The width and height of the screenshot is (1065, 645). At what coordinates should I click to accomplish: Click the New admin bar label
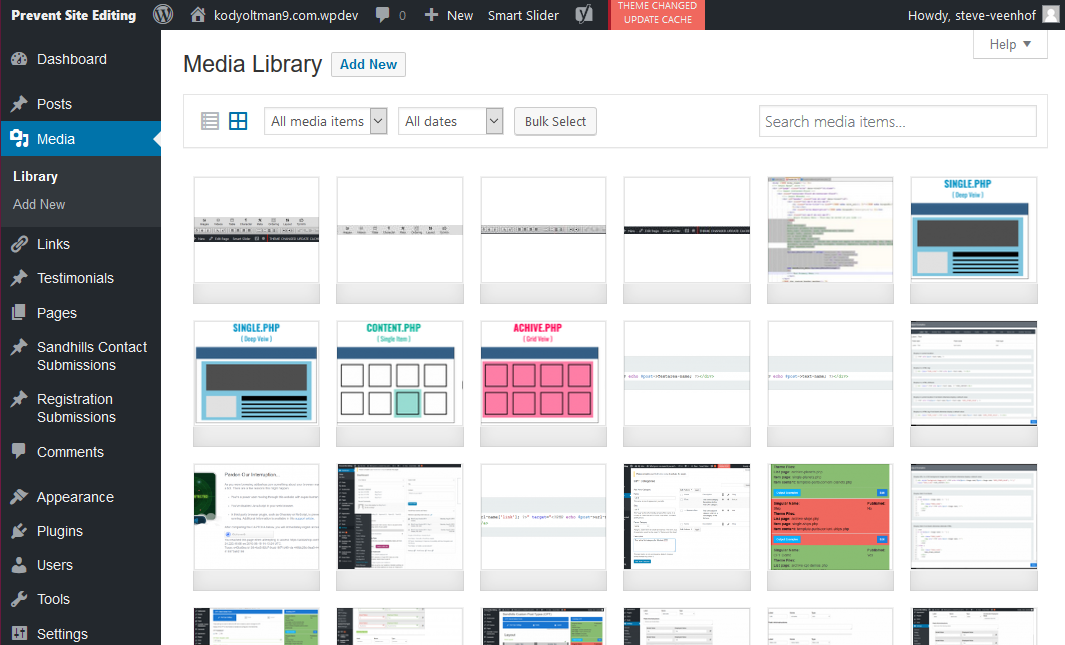(460, 15)
